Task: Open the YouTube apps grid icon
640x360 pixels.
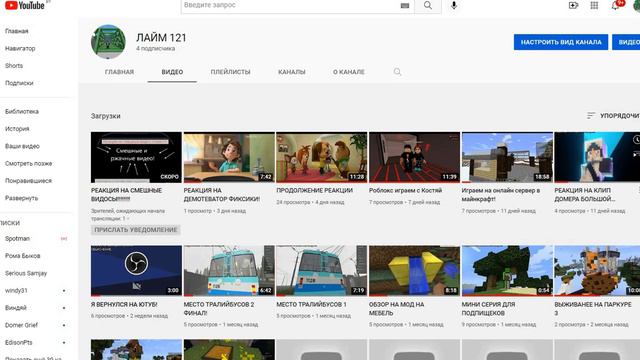Action: pyautogui.click(x=594, y=6)
